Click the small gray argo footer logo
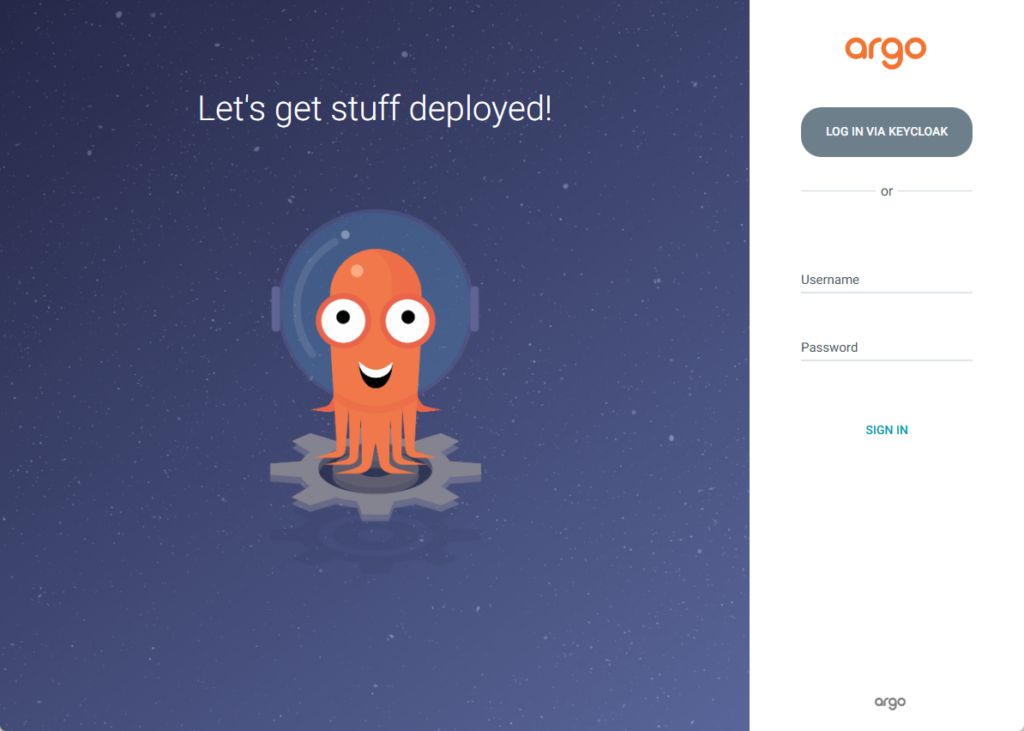This screenshot has width=1024, height=731. point(889,702)
